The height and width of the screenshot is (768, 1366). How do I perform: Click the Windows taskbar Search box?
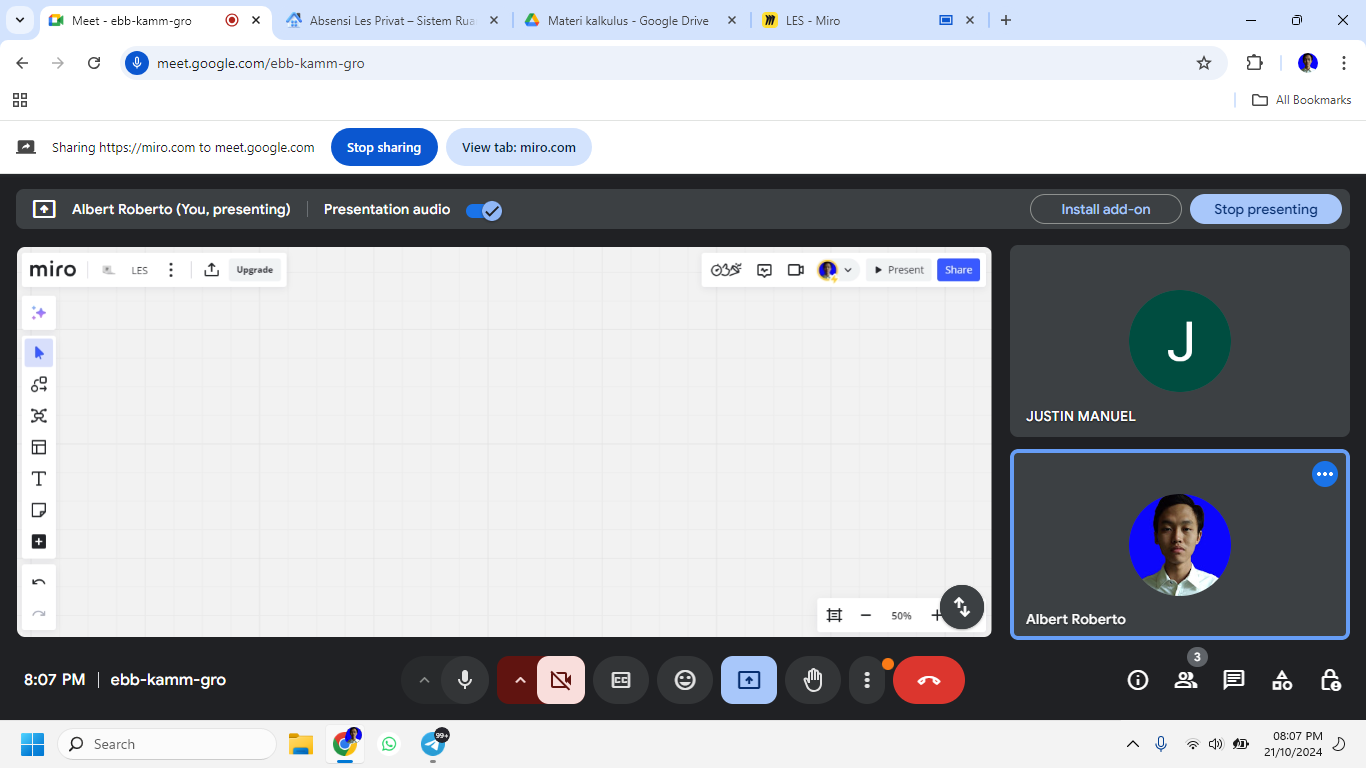click(167, 744)
